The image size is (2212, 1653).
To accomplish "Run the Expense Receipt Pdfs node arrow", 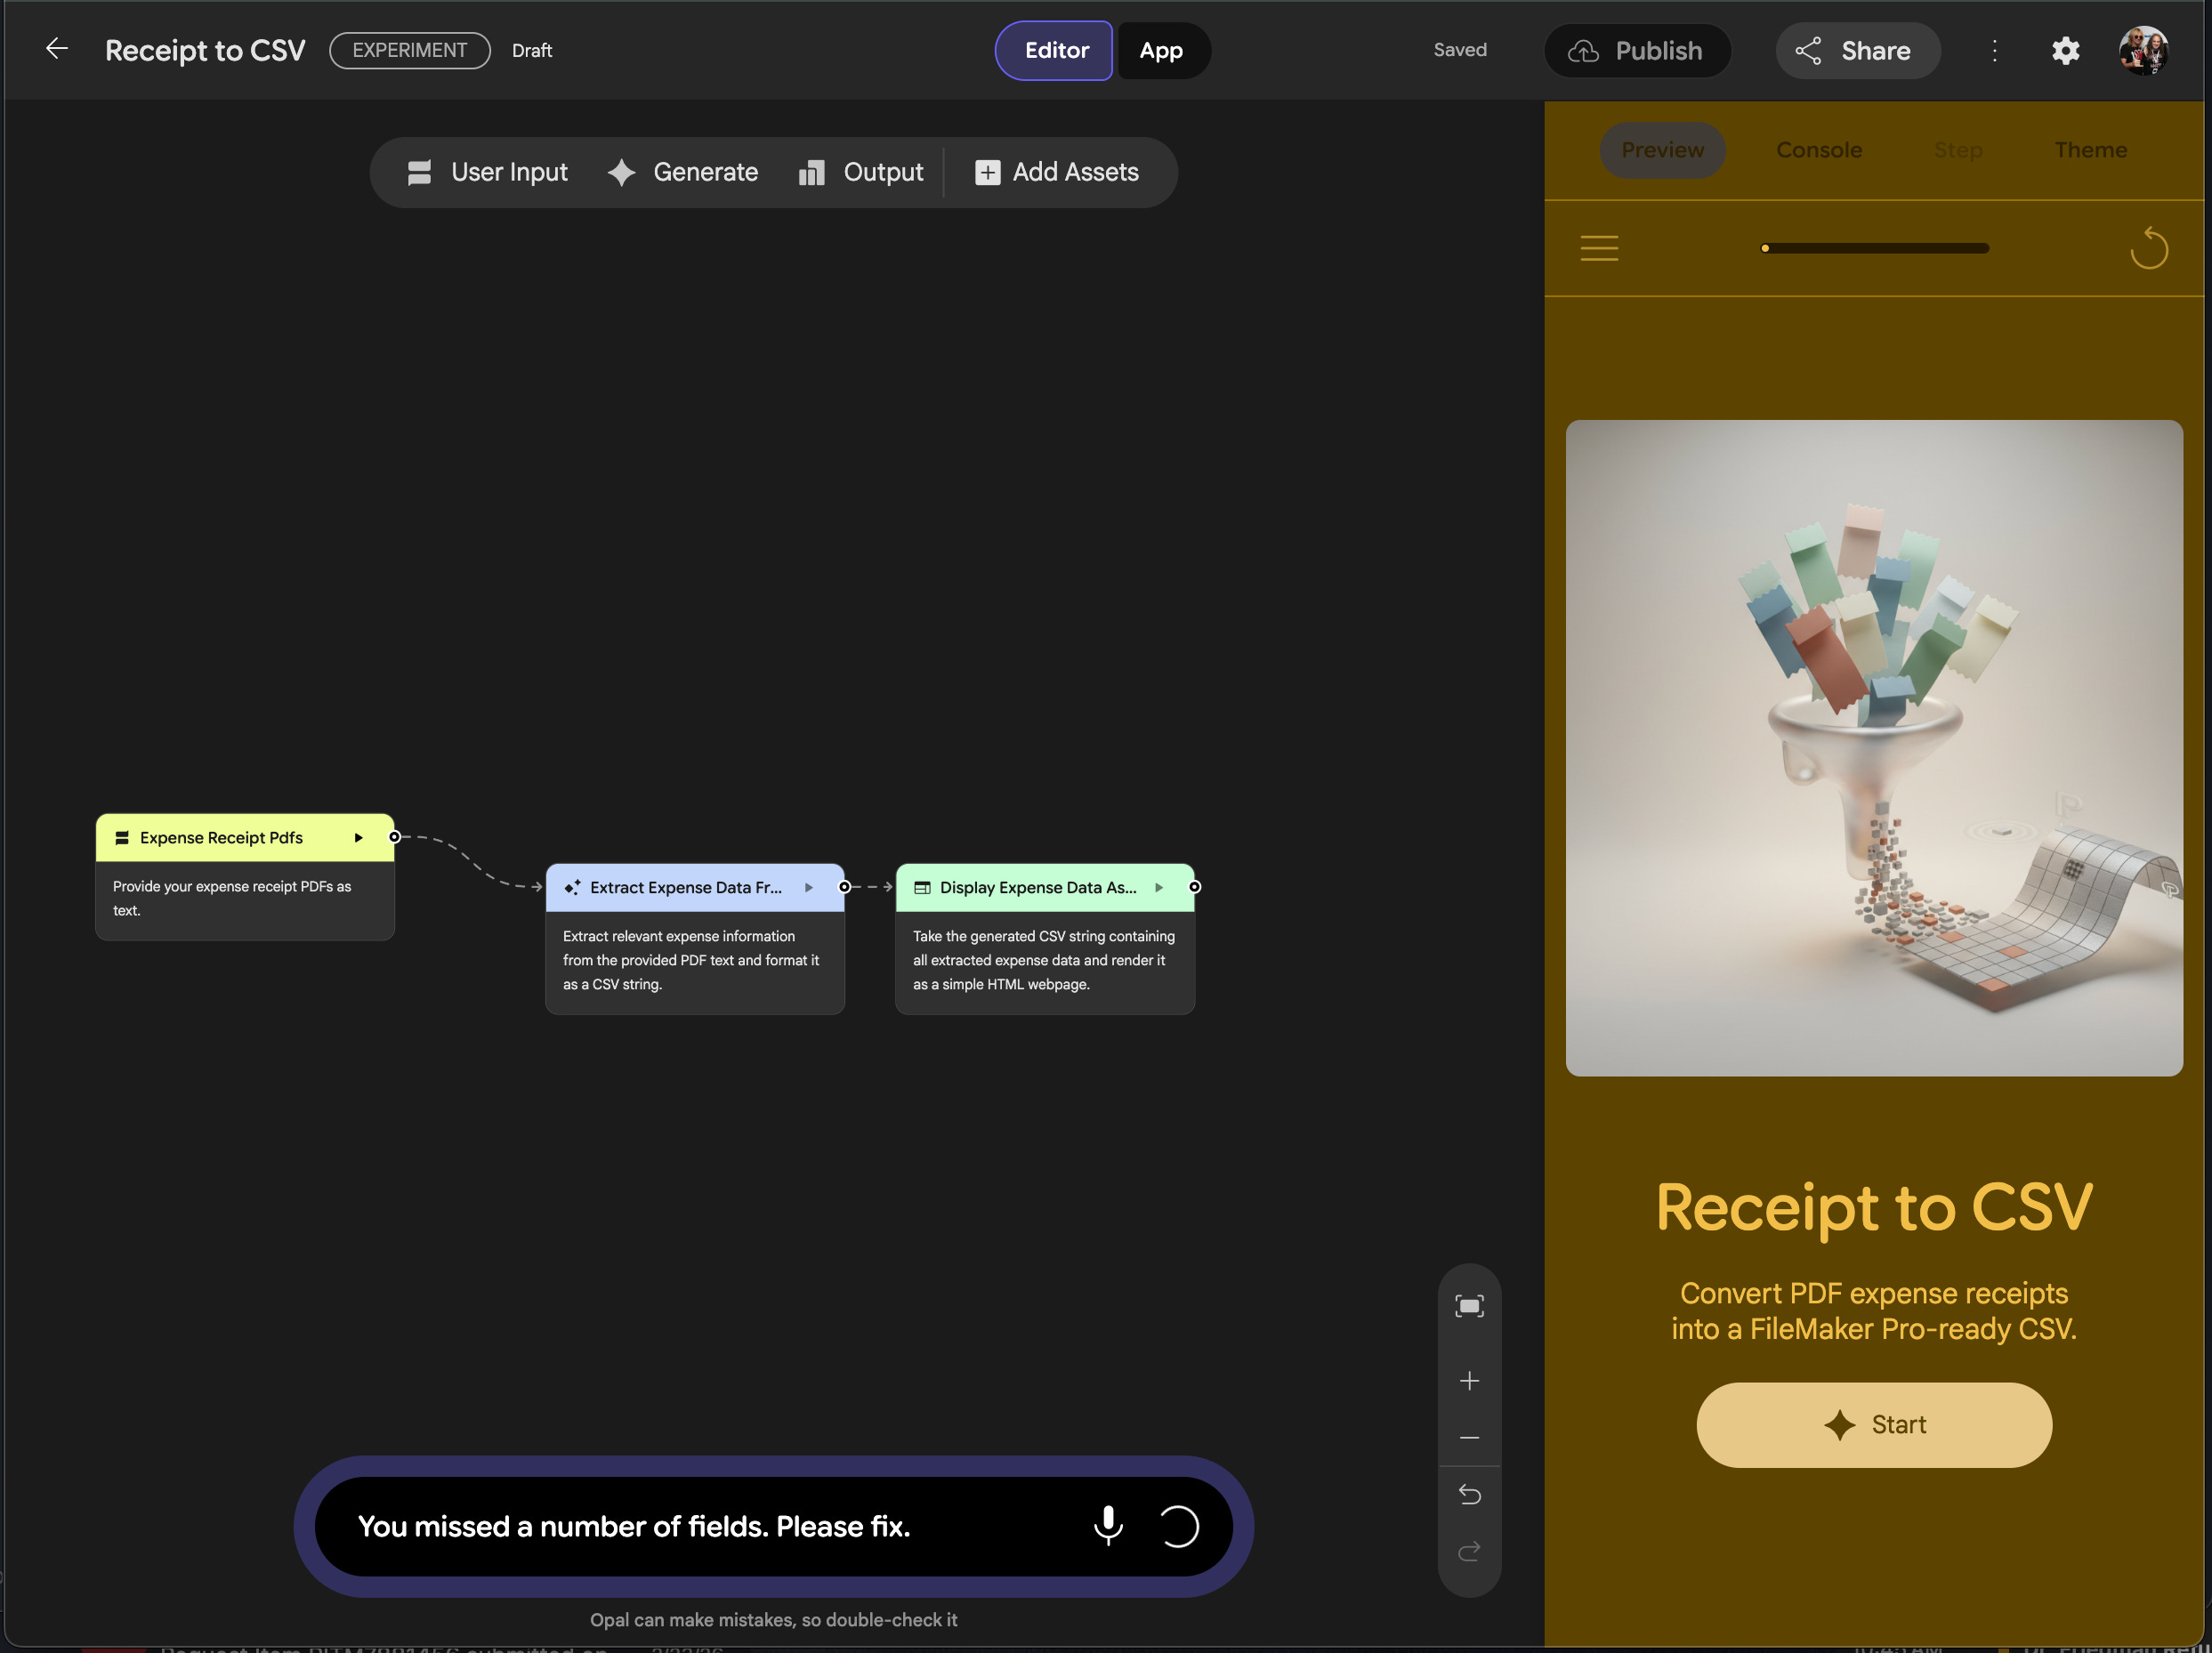I will (358, 838).
